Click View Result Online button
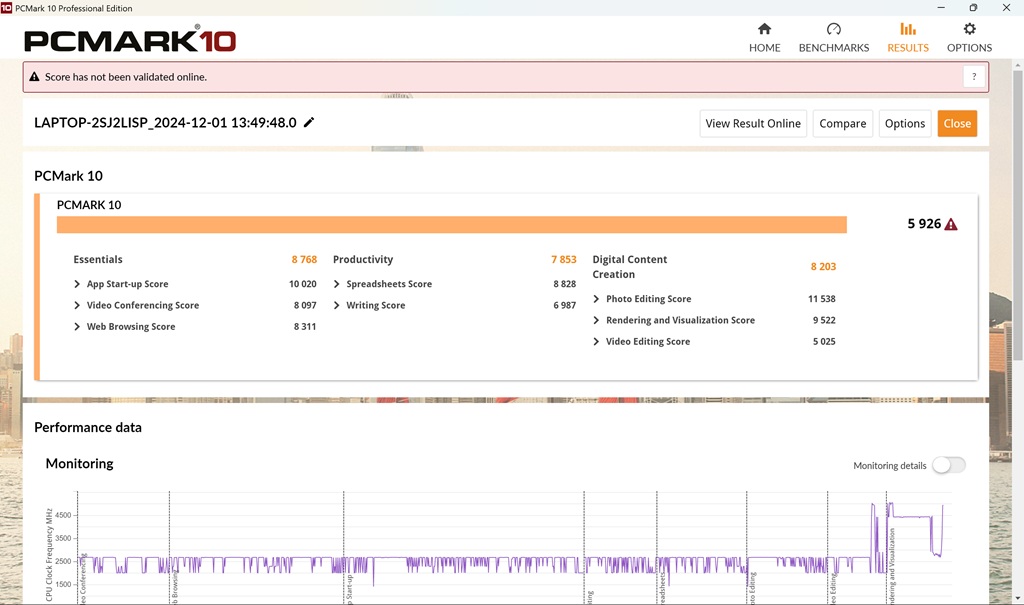 [753, 123]
